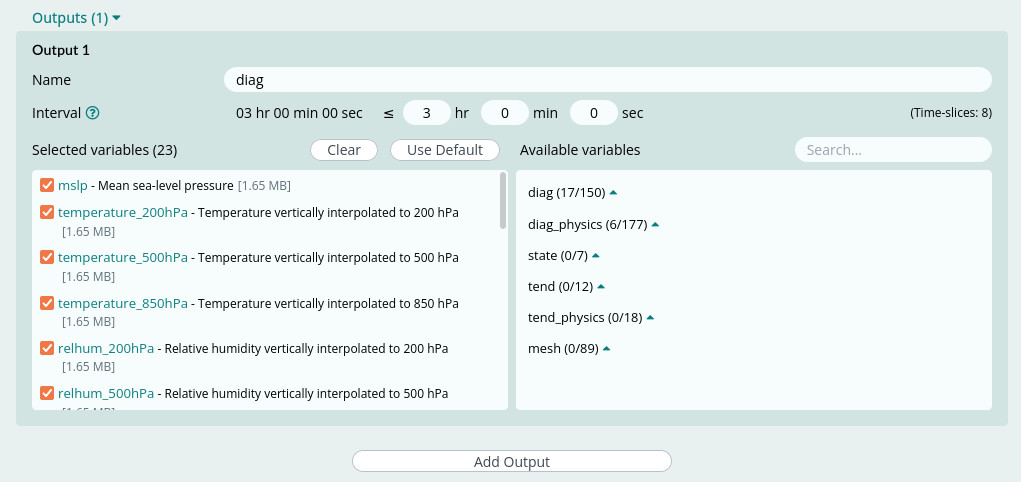Click the temperature_850hPa variable link

tap(122, 303)
